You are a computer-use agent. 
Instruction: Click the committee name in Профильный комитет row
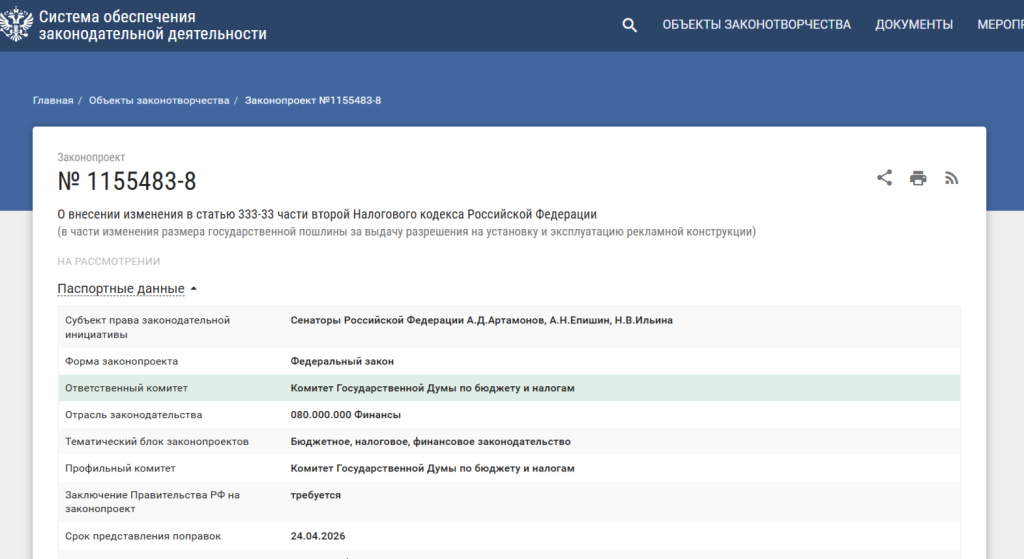[432, 468]
